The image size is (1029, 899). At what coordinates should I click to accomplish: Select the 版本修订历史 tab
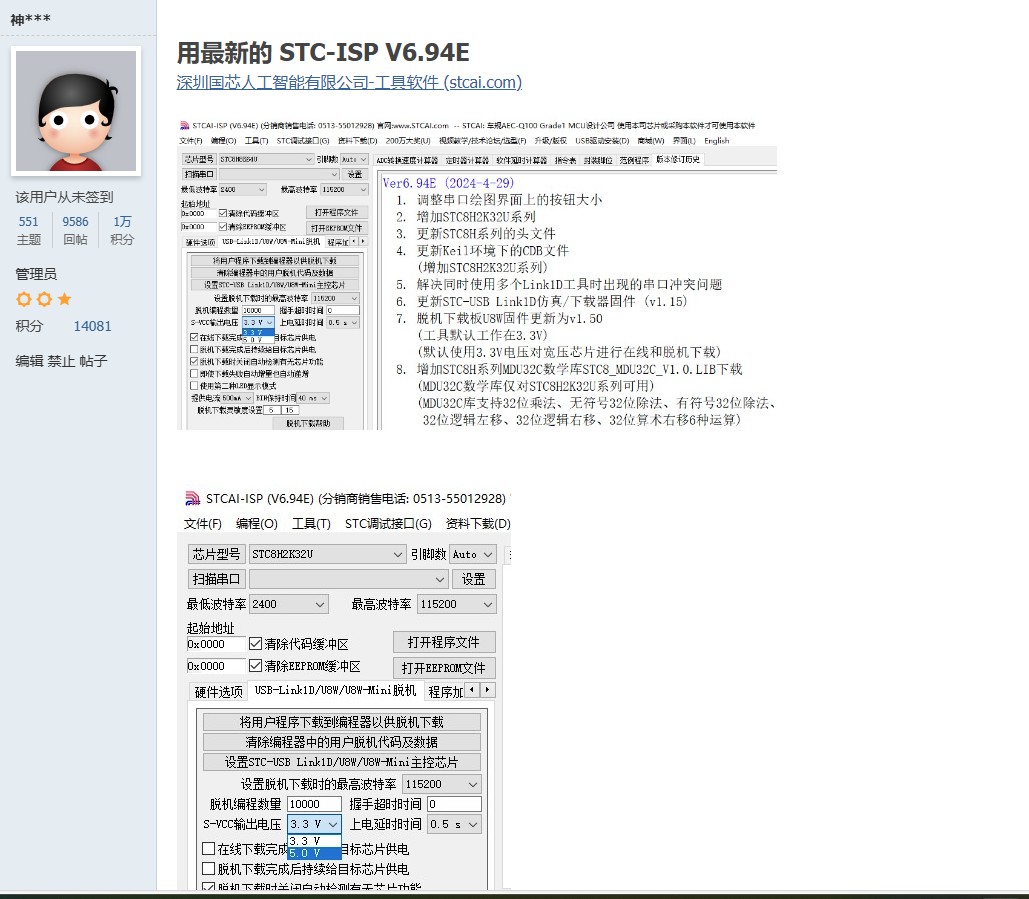point(678,159)
